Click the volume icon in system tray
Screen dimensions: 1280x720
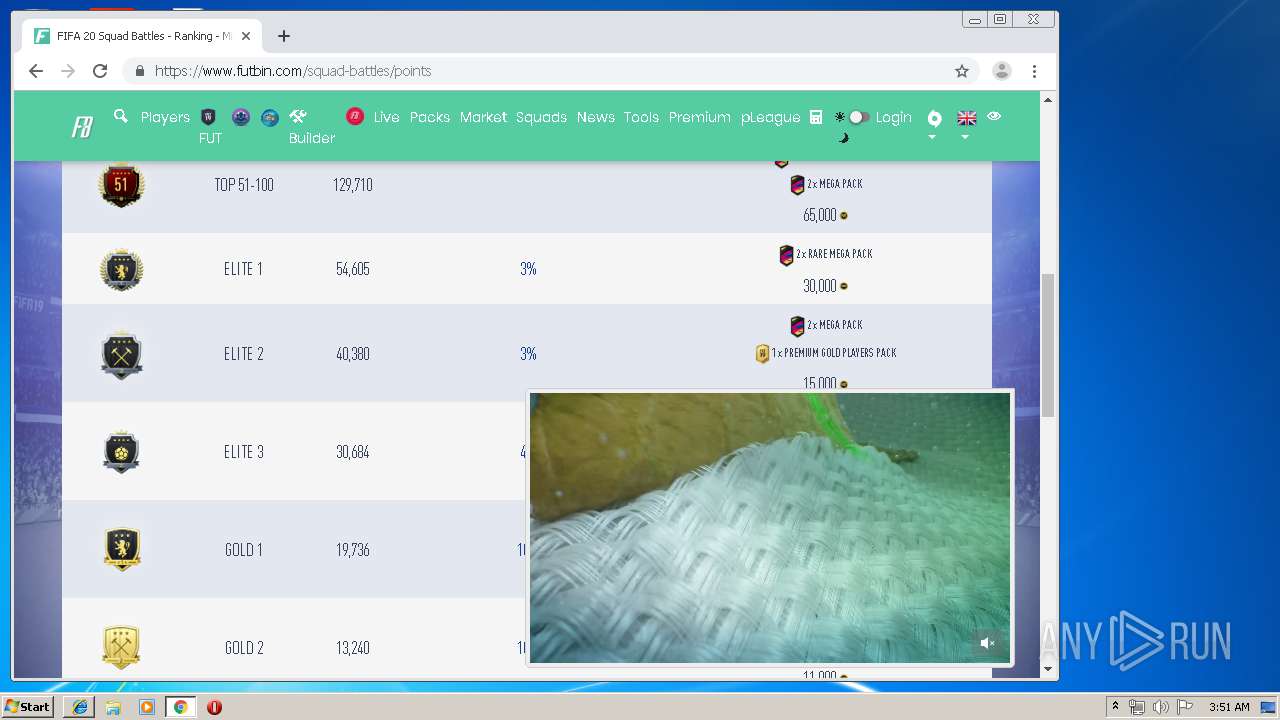(x=1160, y=707)
